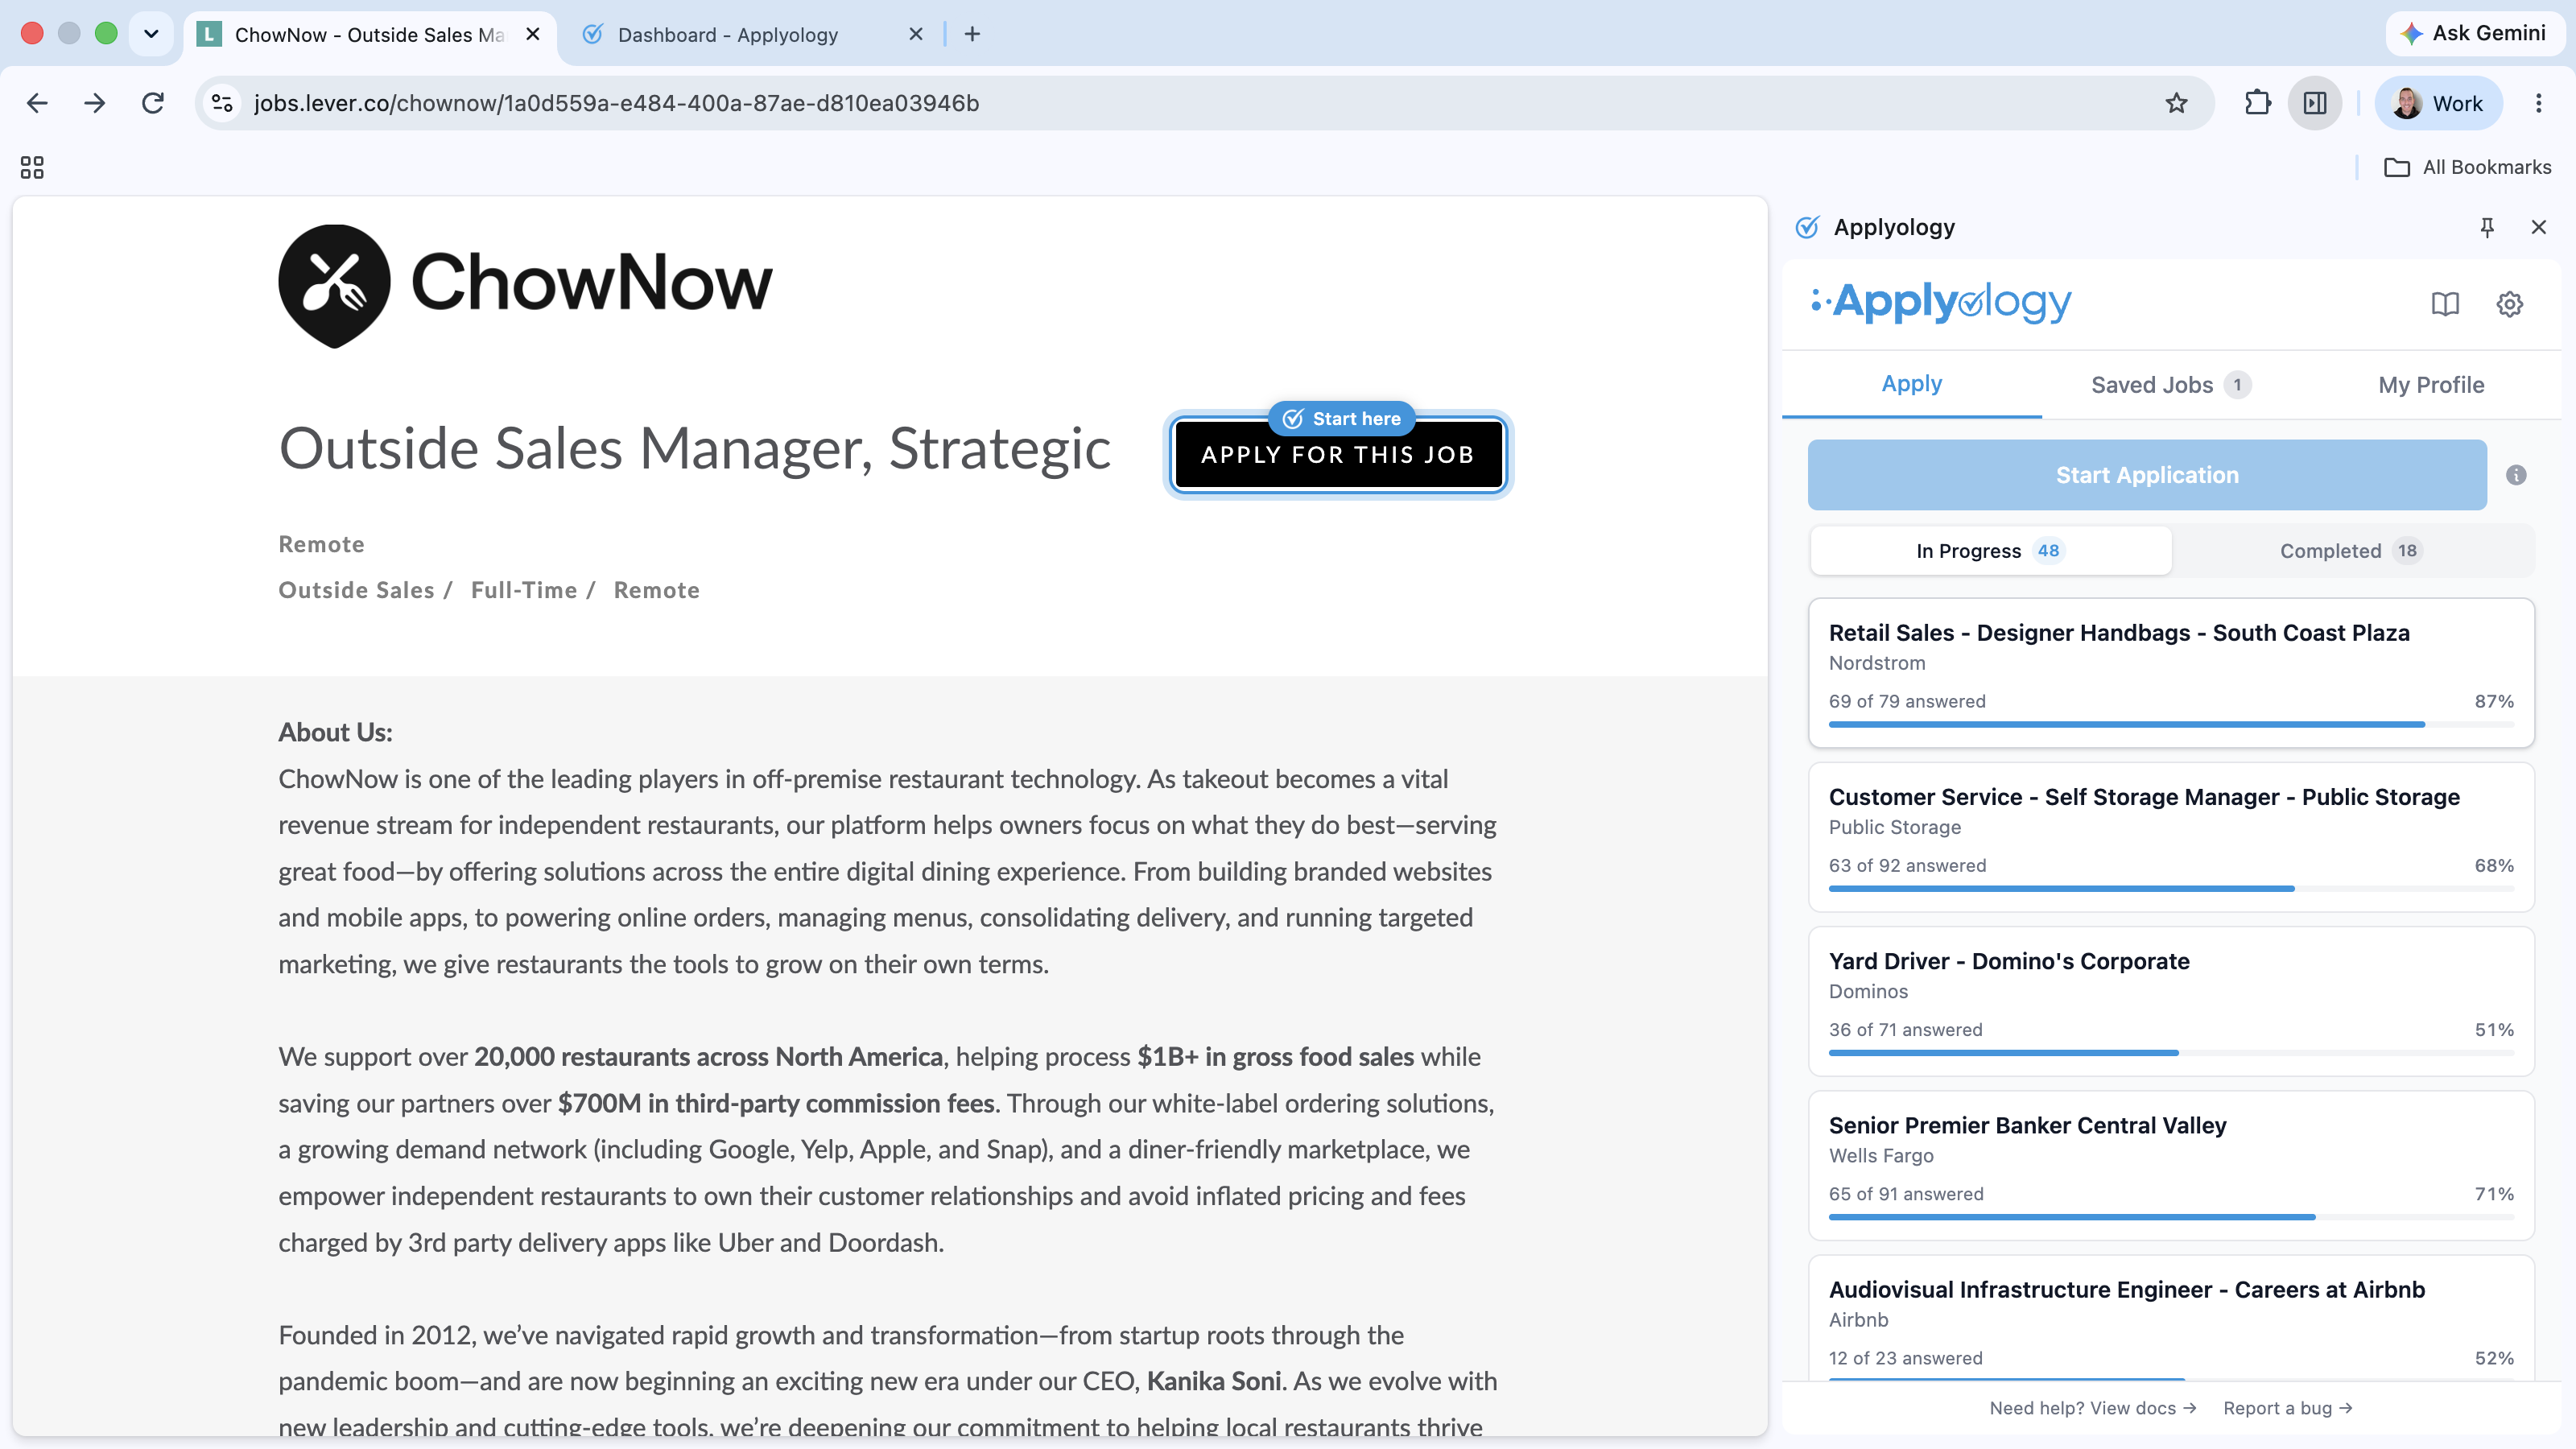Open site information icon in address bar
The image size is (2576, 1449).
[222, 103]
